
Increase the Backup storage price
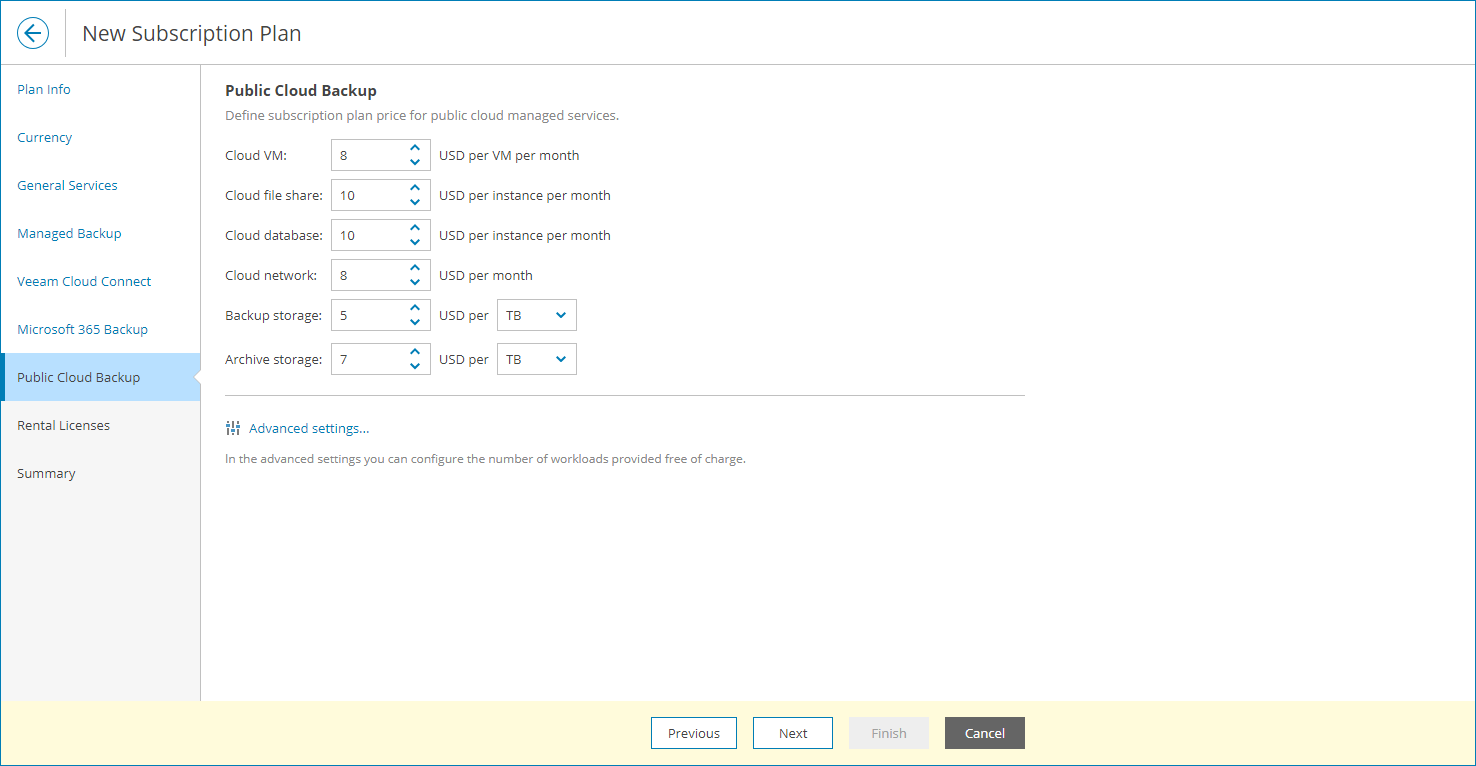tap(415, 308)
